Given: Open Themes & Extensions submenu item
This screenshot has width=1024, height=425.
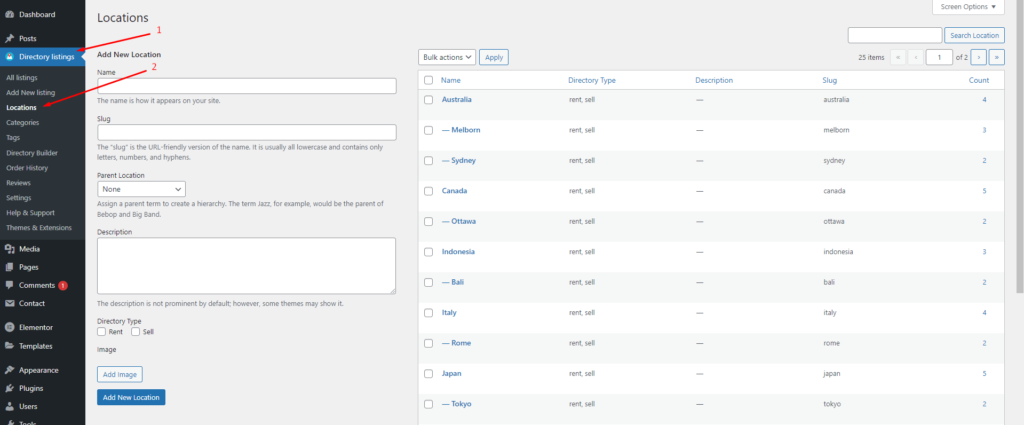Looking at the screenshot, I should click(39, 228).
